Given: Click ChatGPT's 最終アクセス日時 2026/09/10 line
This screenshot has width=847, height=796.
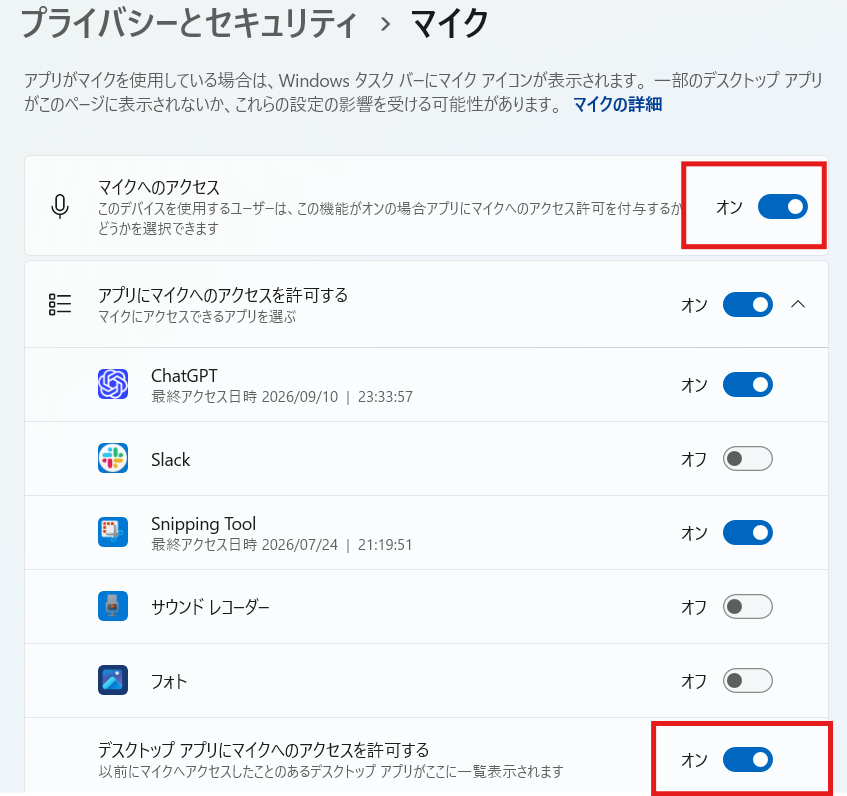Looking at the screenshot, I should click(x=282, y=397).
